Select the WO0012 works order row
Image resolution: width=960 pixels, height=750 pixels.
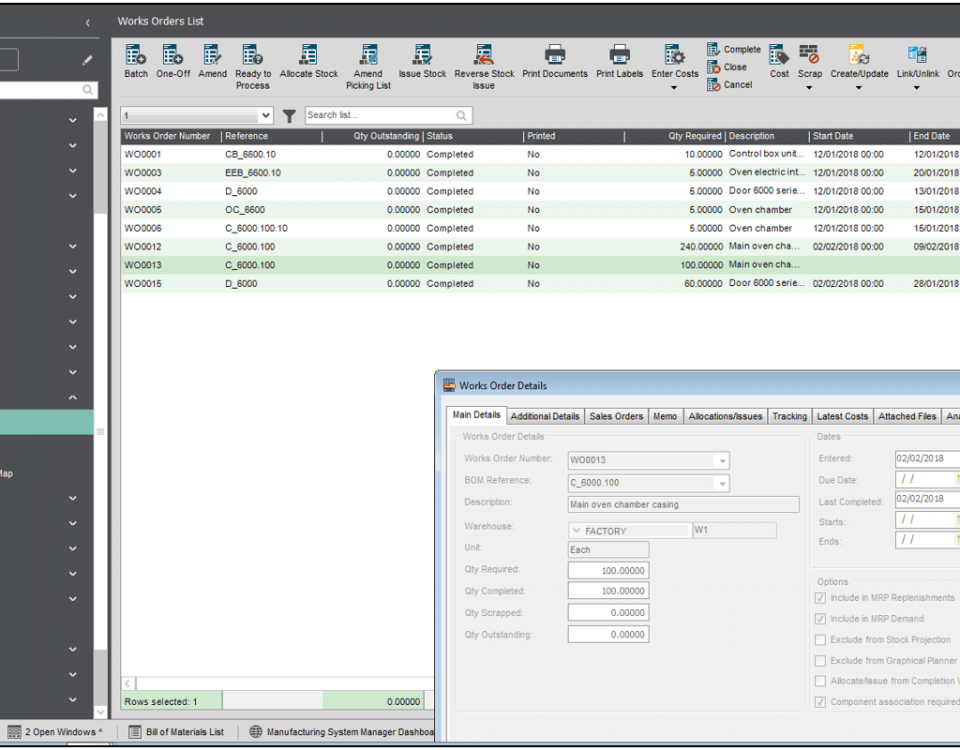coord(540,247)
